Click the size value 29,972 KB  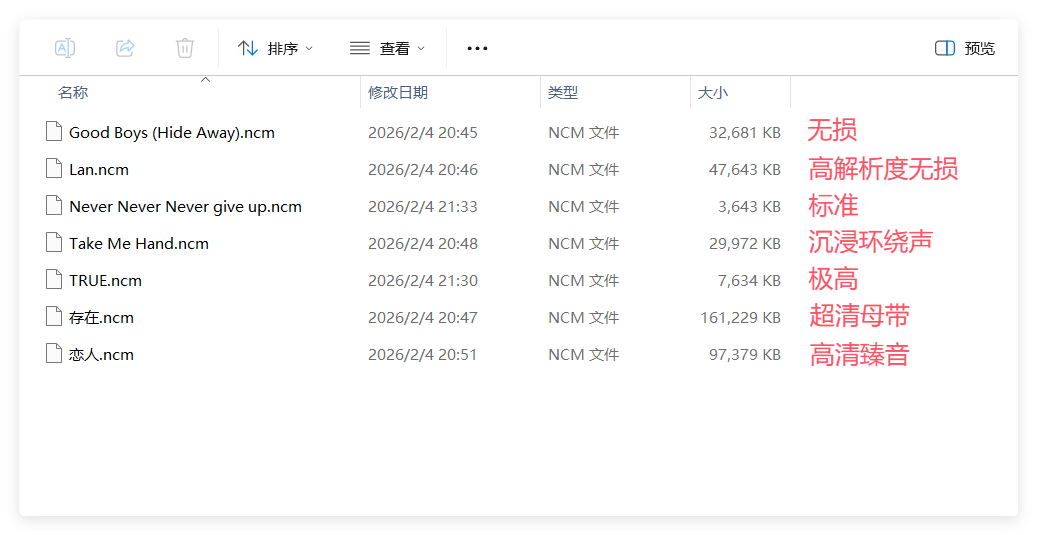(745, 243)
